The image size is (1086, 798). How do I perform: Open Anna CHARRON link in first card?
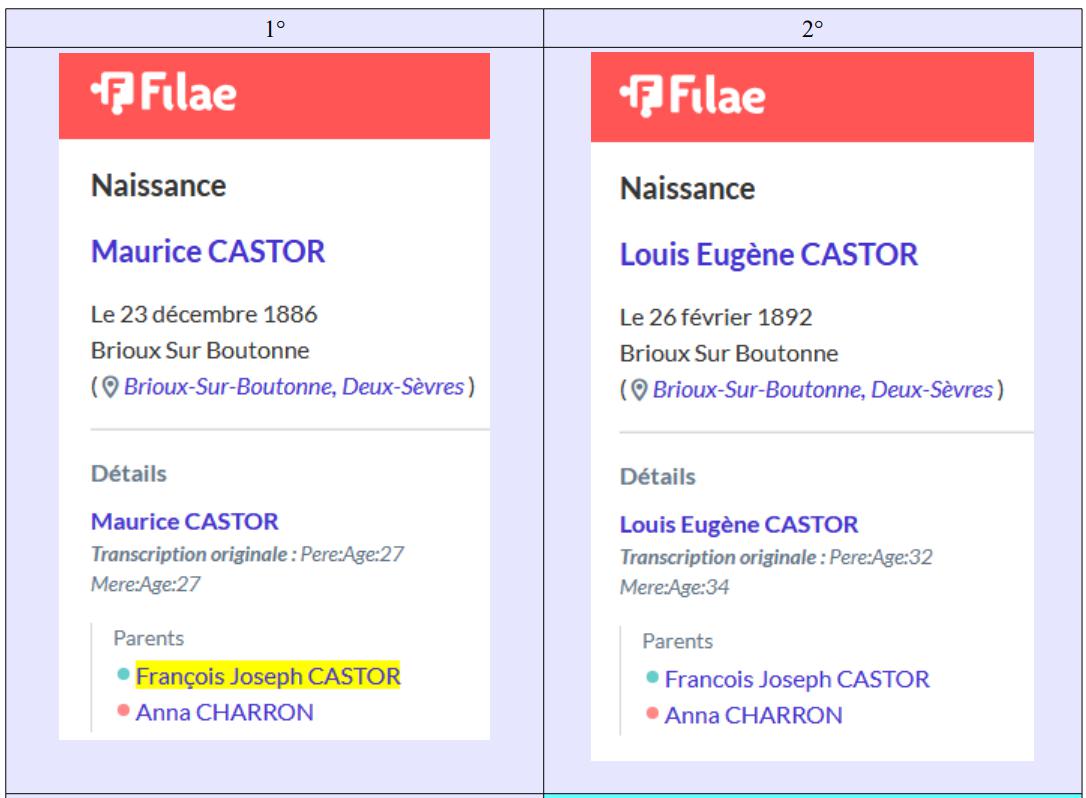[x=224, y=712]
